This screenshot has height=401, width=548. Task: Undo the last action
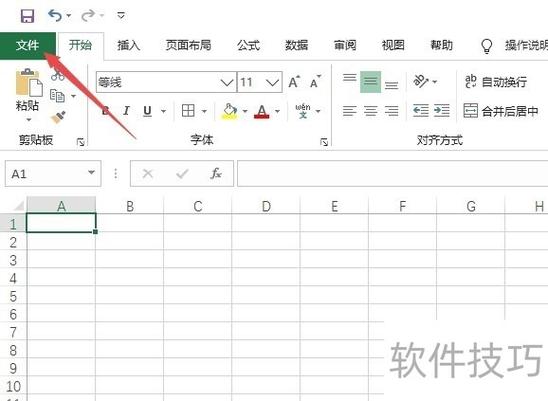point(55,15)
